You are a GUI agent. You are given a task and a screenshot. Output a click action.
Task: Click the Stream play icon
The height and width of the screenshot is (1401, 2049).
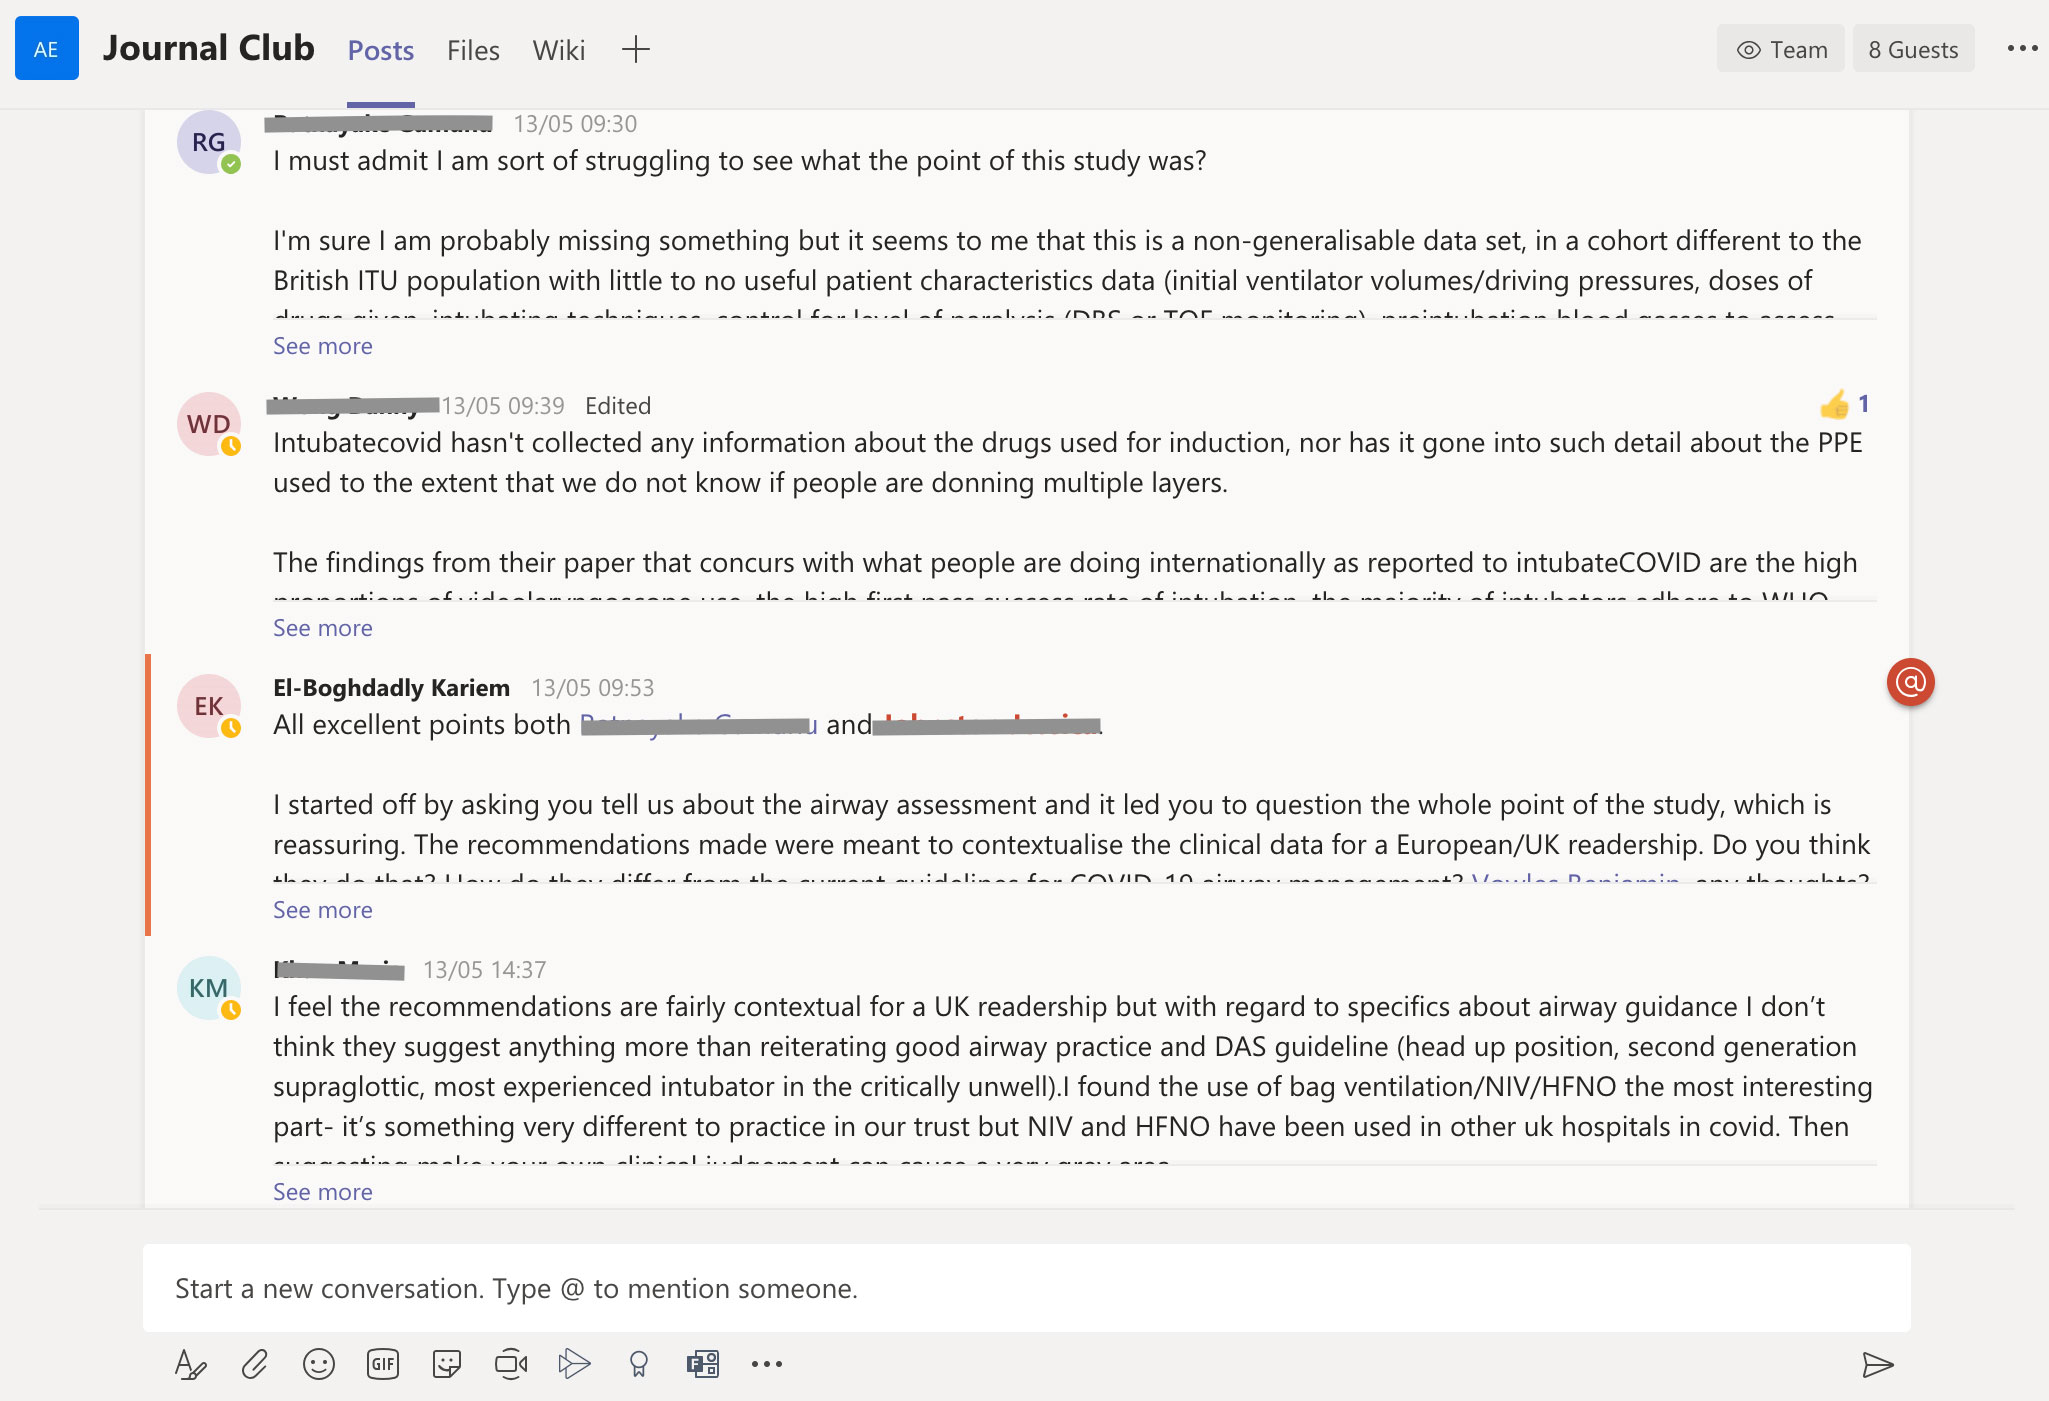pyautogui.click(x=574, y=1364)
